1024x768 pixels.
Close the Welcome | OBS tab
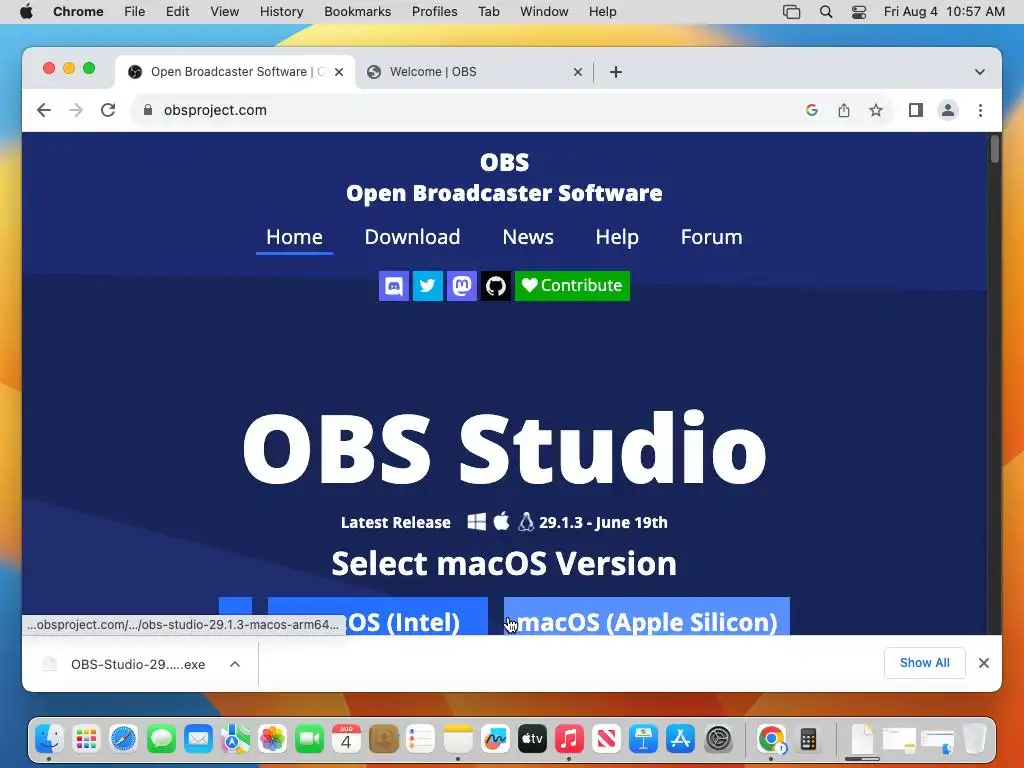click(577, 72)
